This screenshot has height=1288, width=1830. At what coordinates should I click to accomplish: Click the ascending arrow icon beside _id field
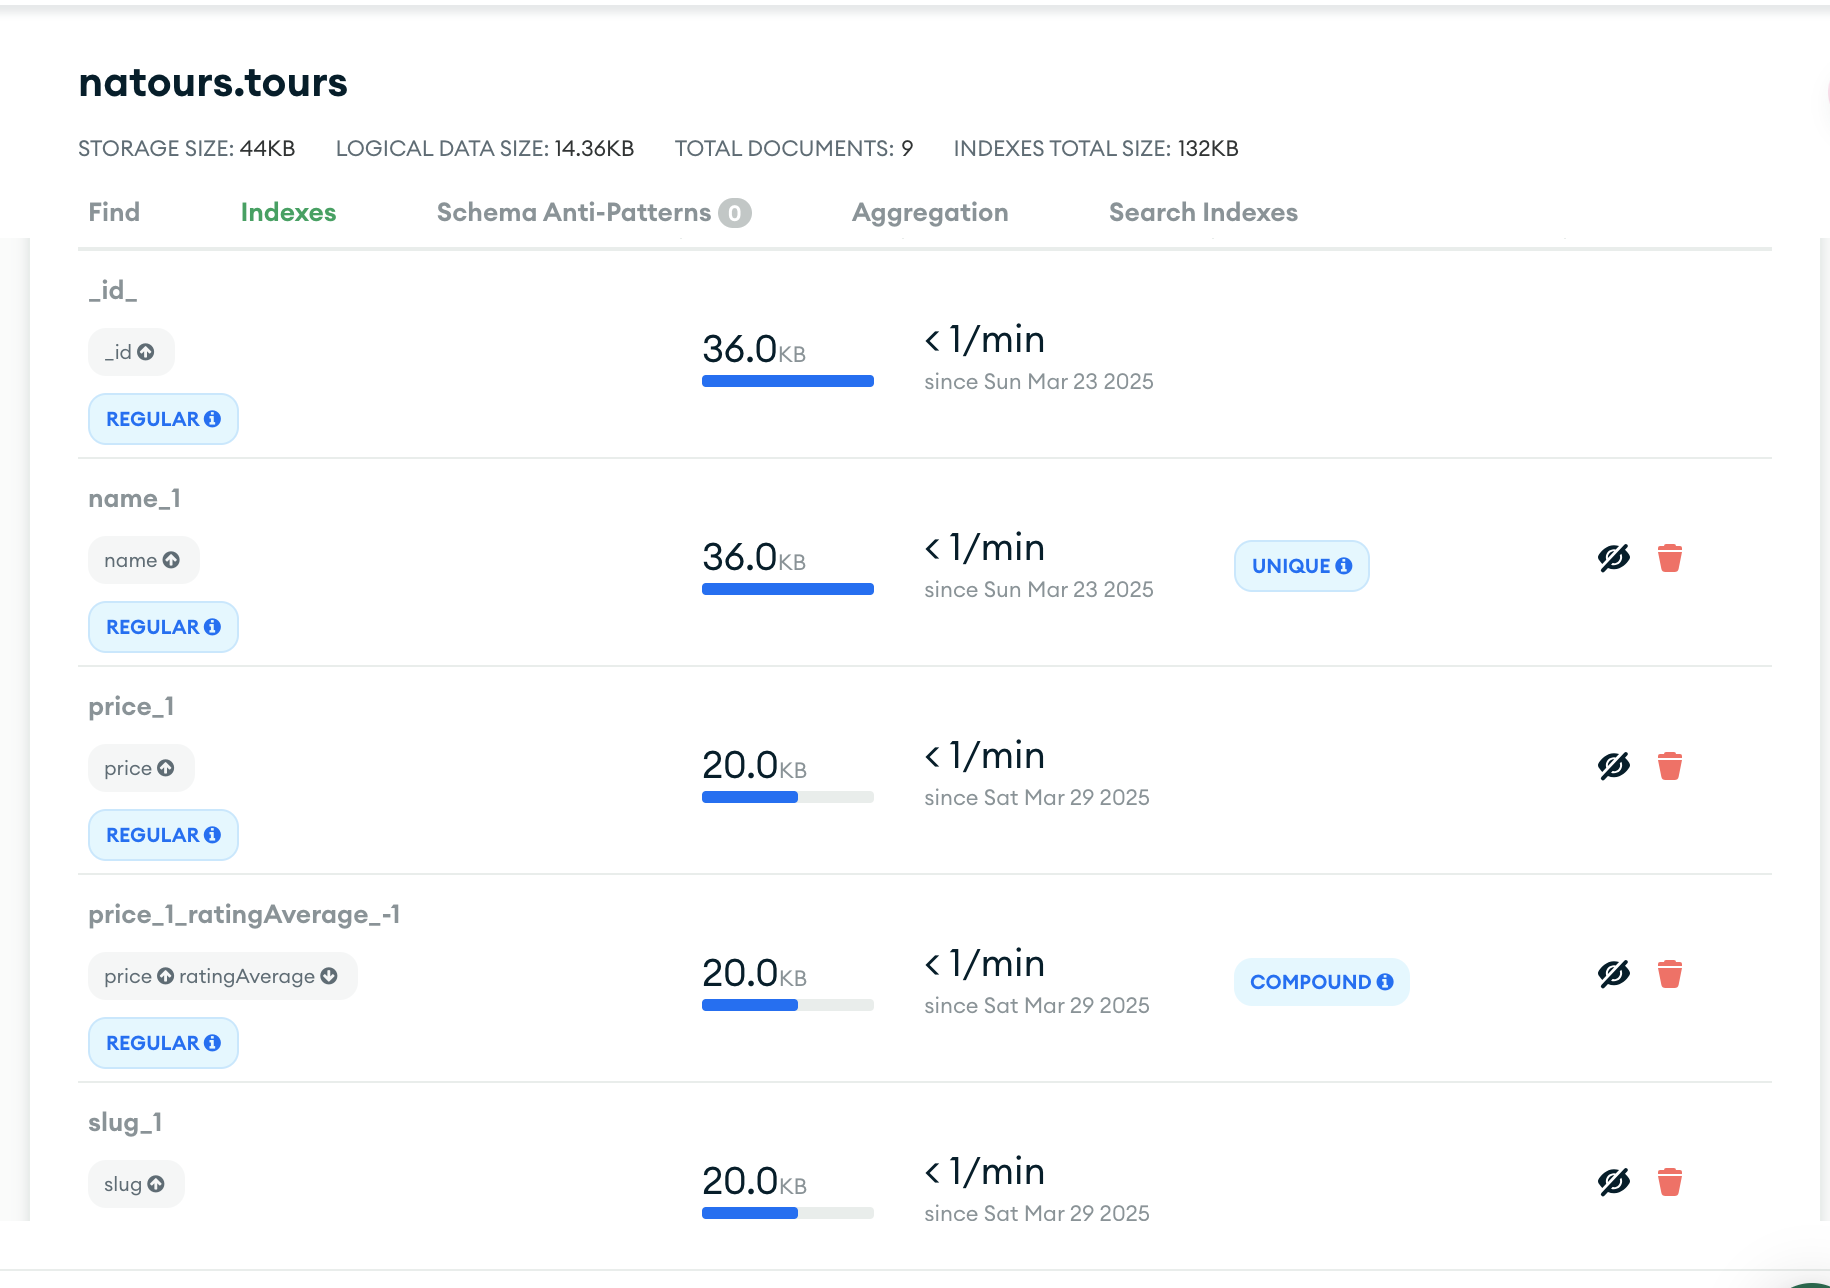(146, 352)
